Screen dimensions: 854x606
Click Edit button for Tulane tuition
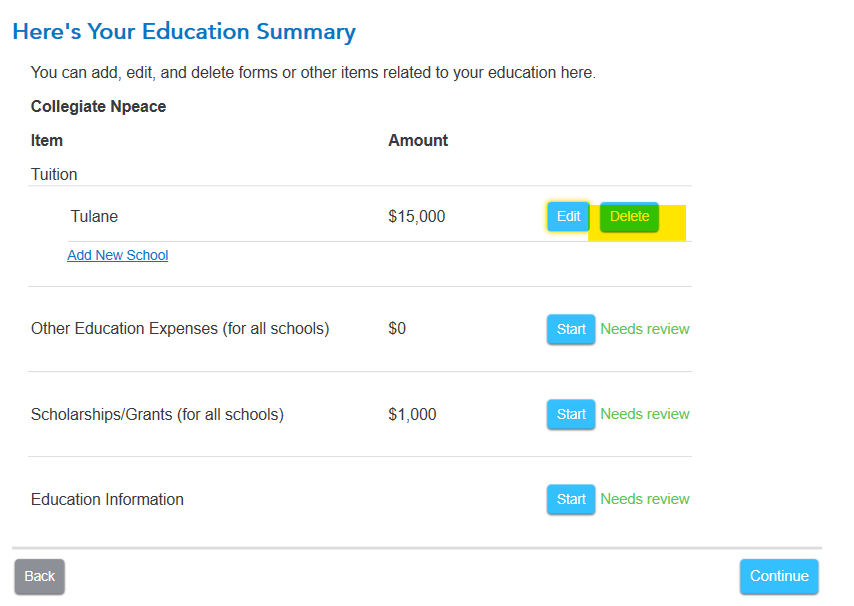pyautogui.click(x=568, y=217)
